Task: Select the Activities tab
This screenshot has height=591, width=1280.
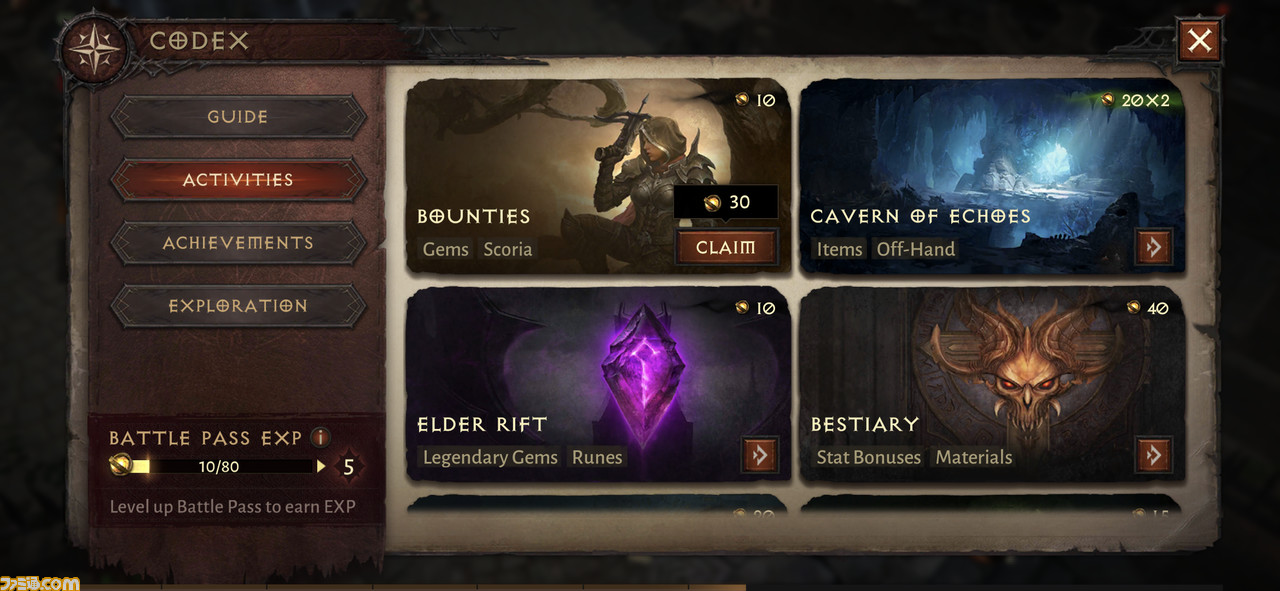Action: tap(238, 180)
